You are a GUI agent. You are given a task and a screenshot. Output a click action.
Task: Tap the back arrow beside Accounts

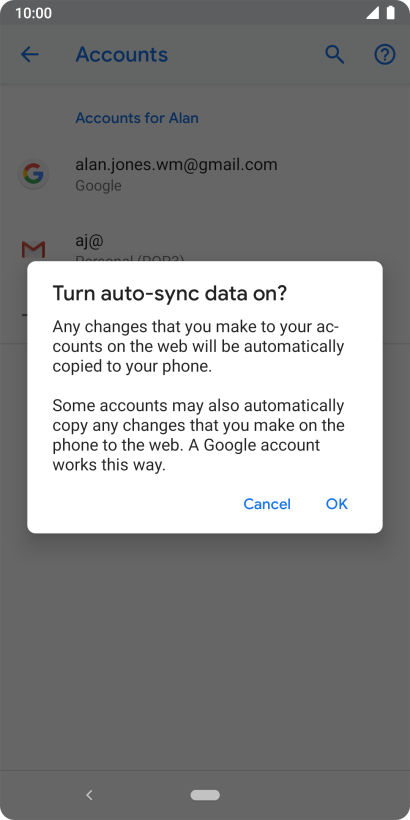30,54
